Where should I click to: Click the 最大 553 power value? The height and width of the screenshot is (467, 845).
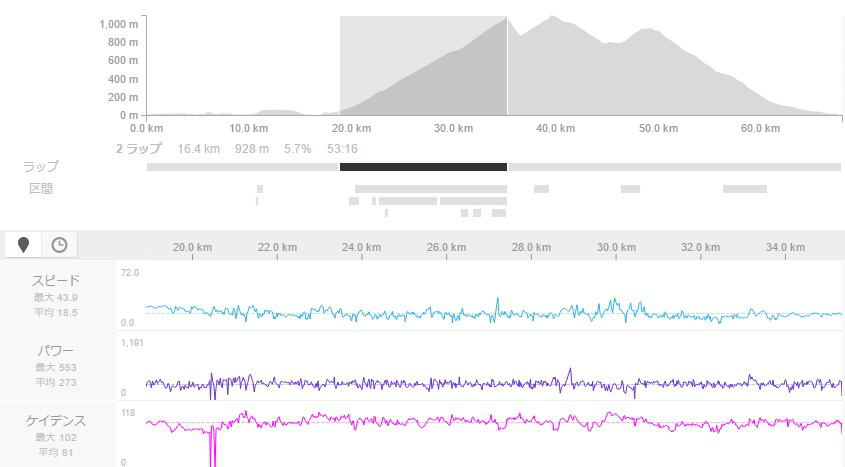[x=56, y=367]
